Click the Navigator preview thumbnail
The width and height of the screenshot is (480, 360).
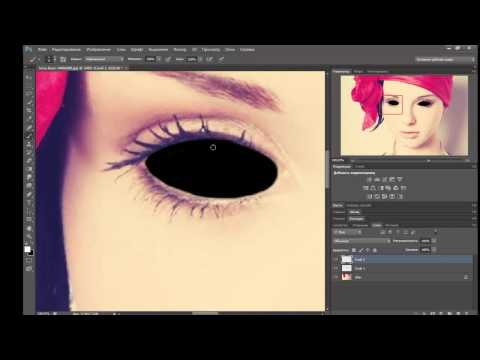click(x=404, y=115)
